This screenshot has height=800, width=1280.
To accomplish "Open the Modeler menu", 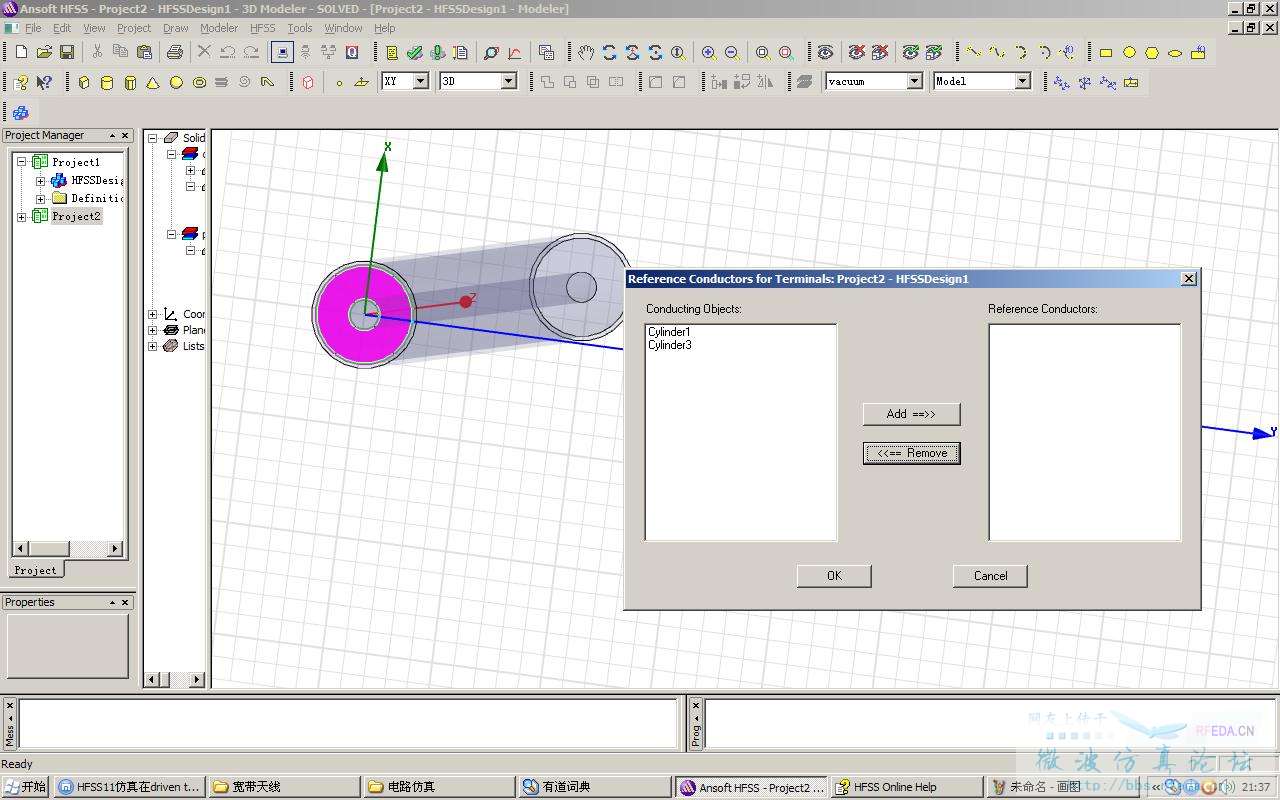I will click(x=219, y=28).
